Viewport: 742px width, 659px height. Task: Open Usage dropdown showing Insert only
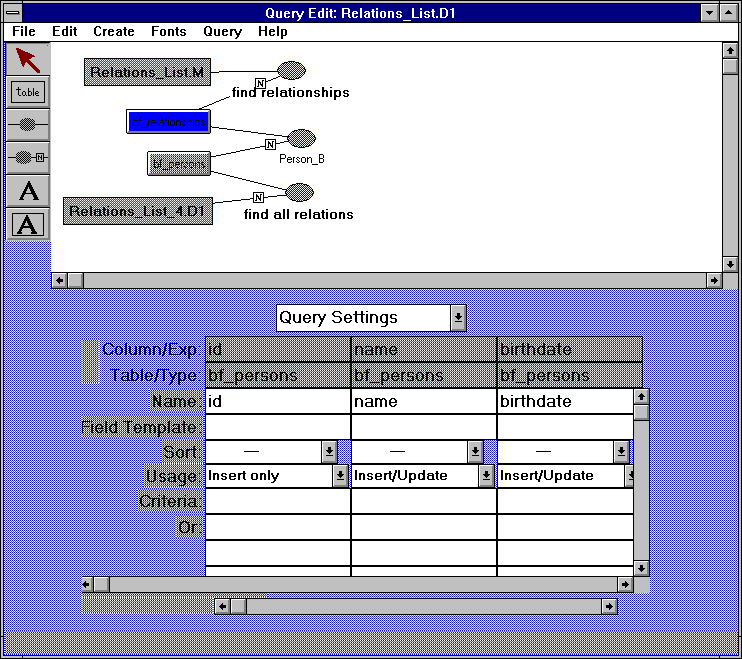pos(341,476)
